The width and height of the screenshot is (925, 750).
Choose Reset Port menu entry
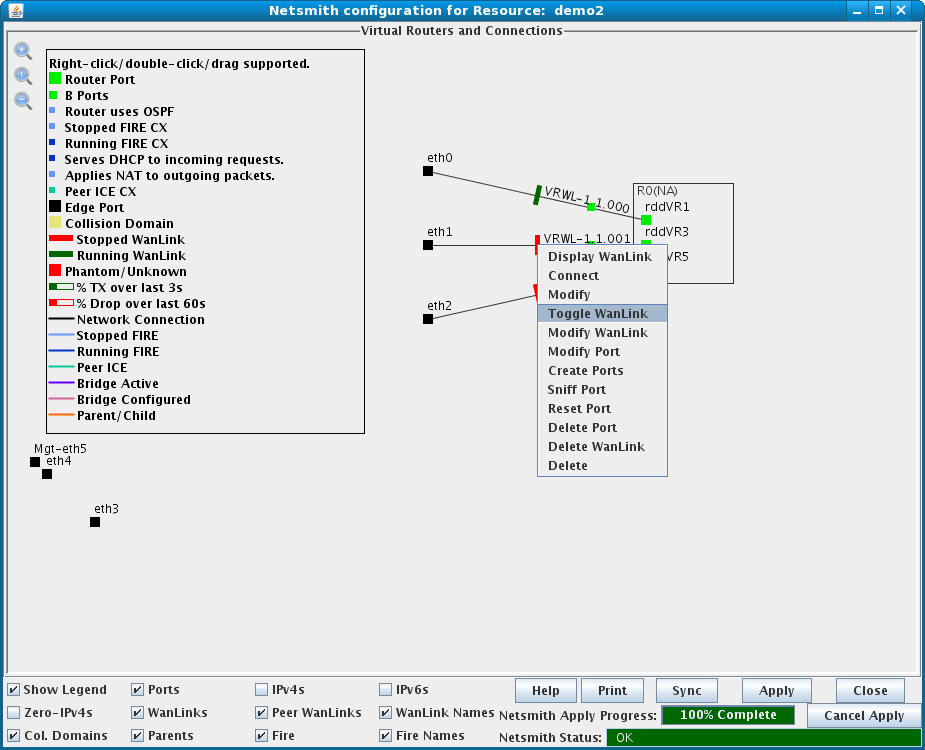click(x=602, y=408)
